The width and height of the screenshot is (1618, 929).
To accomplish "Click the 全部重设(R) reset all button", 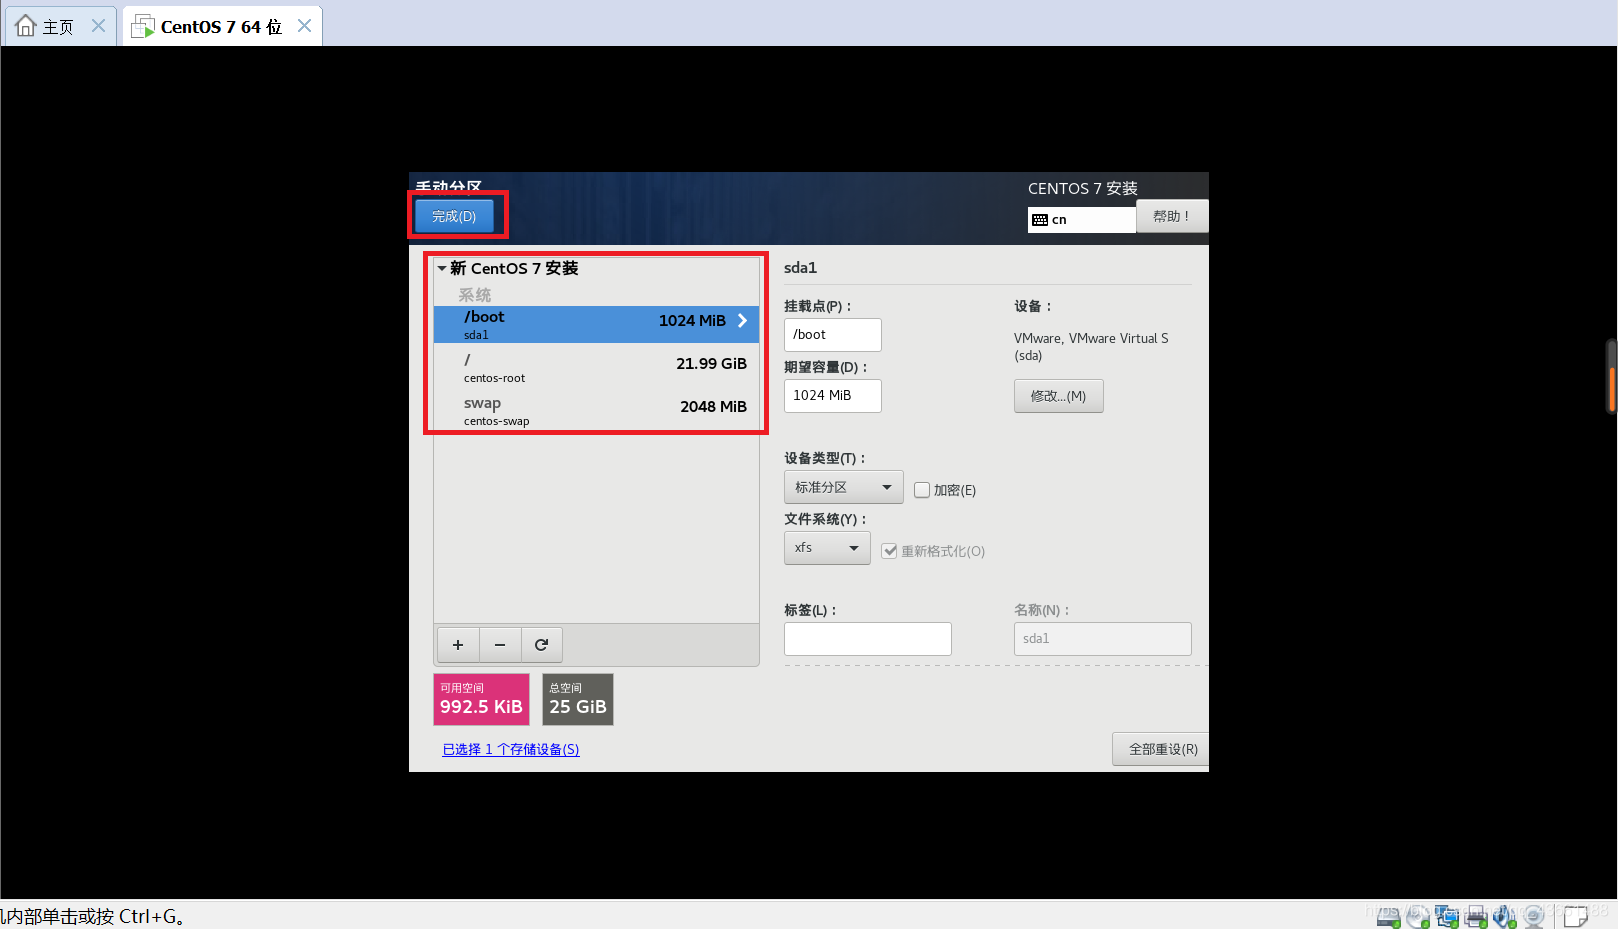I will click(1162, 749).
